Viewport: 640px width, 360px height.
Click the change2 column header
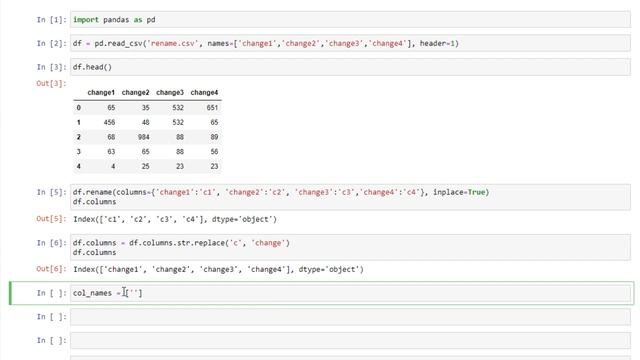(x=136, y=93)
